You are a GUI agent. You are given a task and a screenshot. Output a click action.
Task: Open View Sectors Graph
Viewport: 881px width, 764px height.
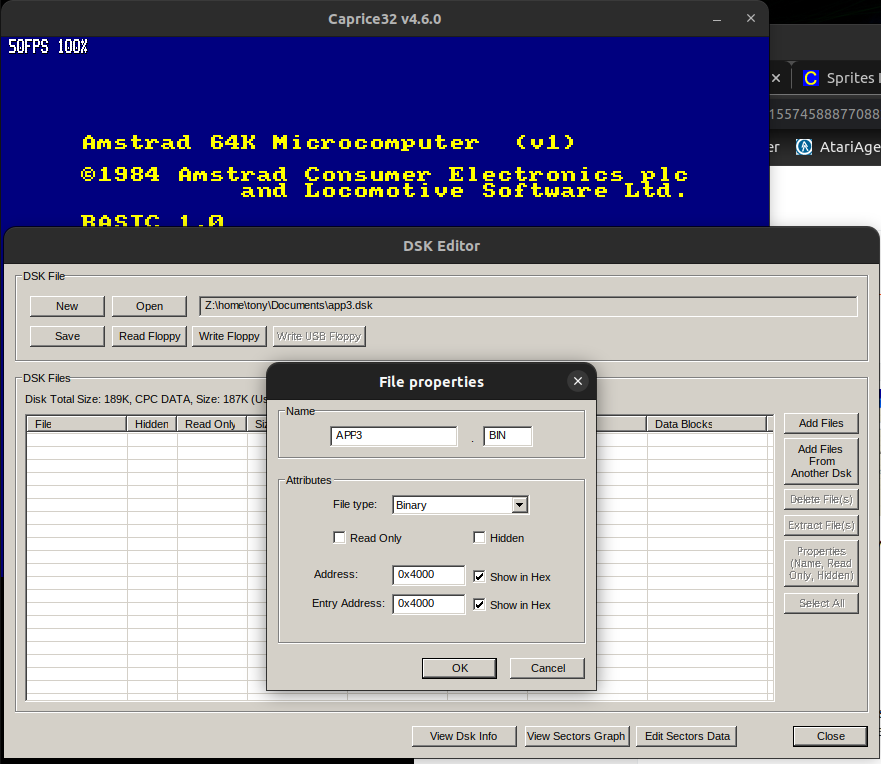click(576, 736)
